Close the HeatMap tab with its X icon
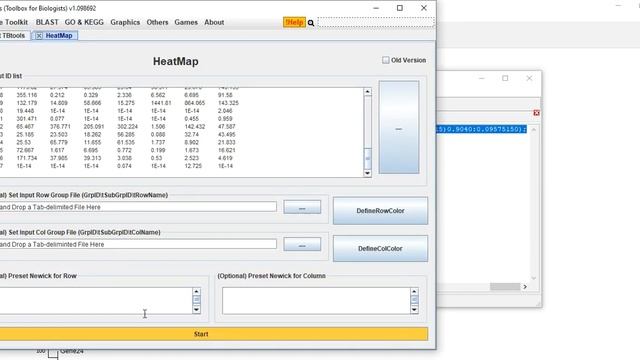This screenshot has height=360, width=640. [39, 36]
